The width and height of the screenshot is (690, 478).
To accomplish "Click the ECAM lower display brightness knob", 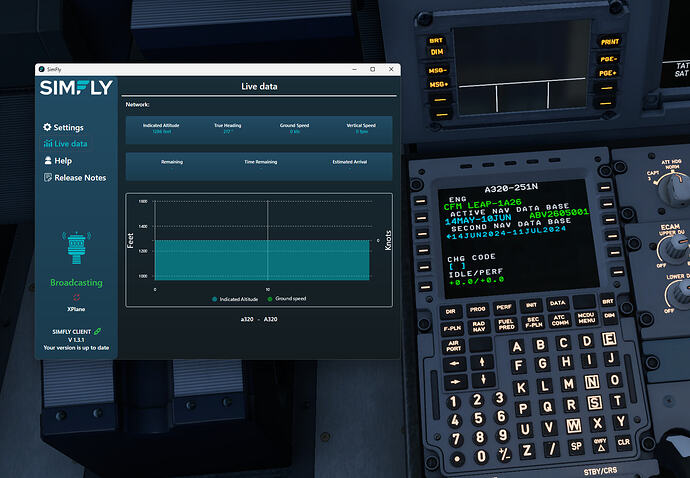I will tap(680, 292).
